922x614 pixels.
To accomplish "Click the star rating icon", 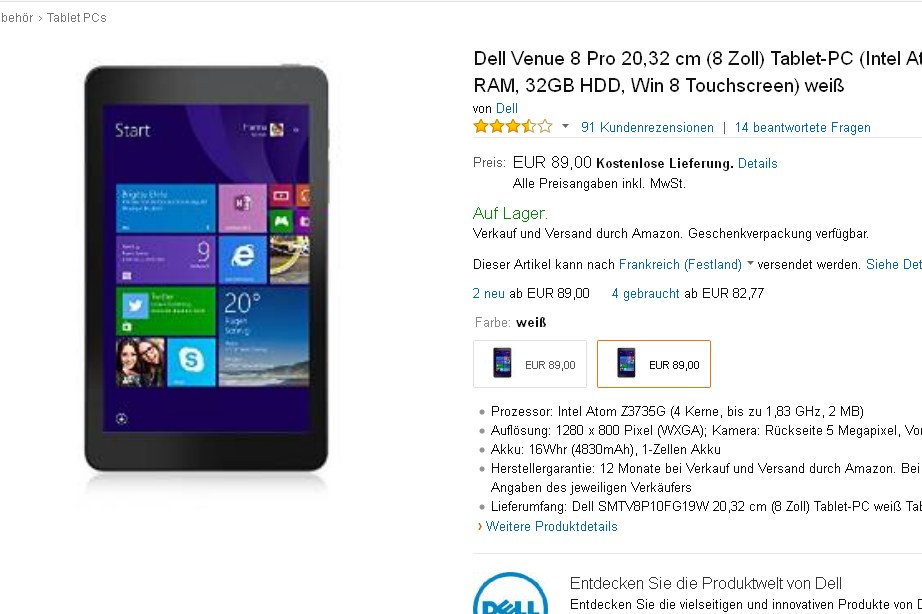I will click(x=513, y=126).
